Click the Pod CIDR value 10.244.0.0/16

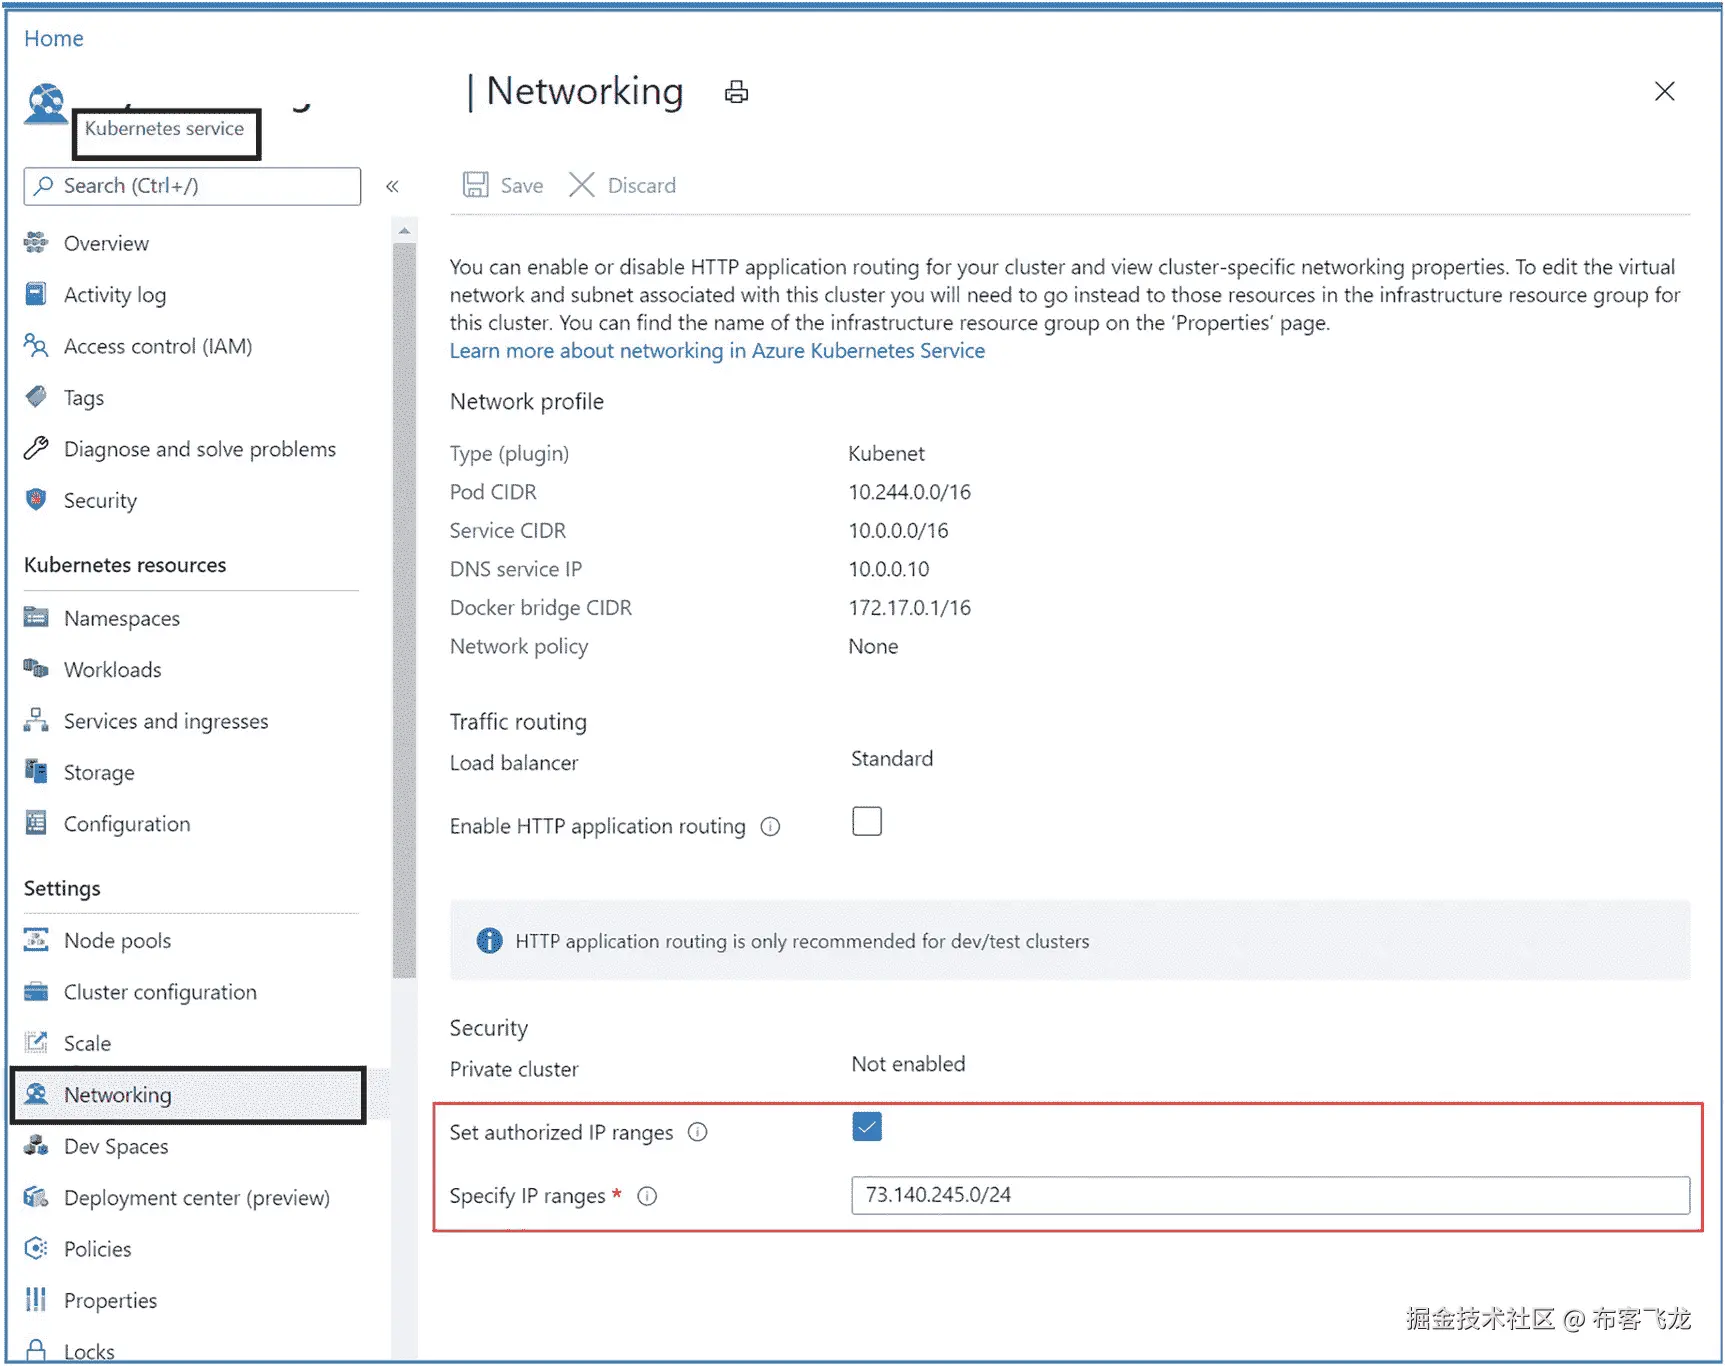[910, 492]
